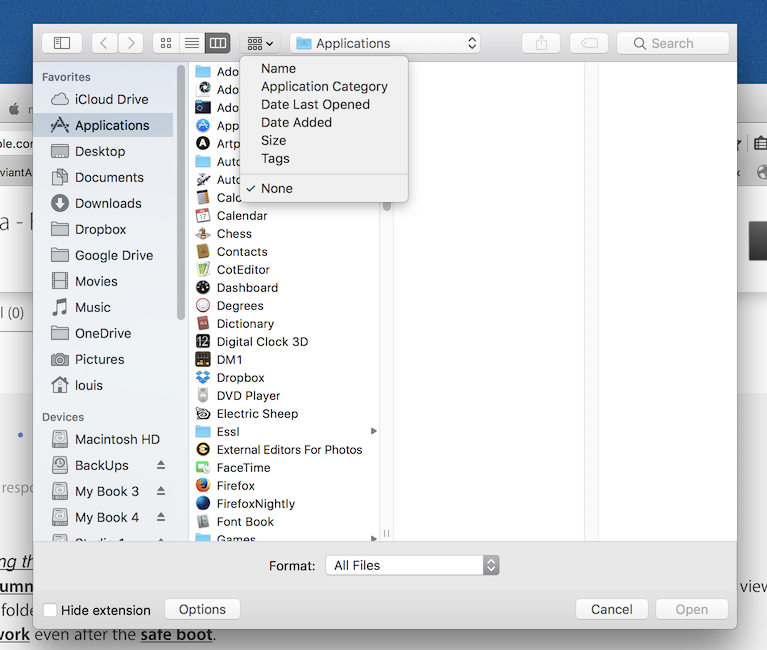This screenshot has width=767, height=650.
Task: Open Downloads in the sidebar
Action: (x=103, y=203)
